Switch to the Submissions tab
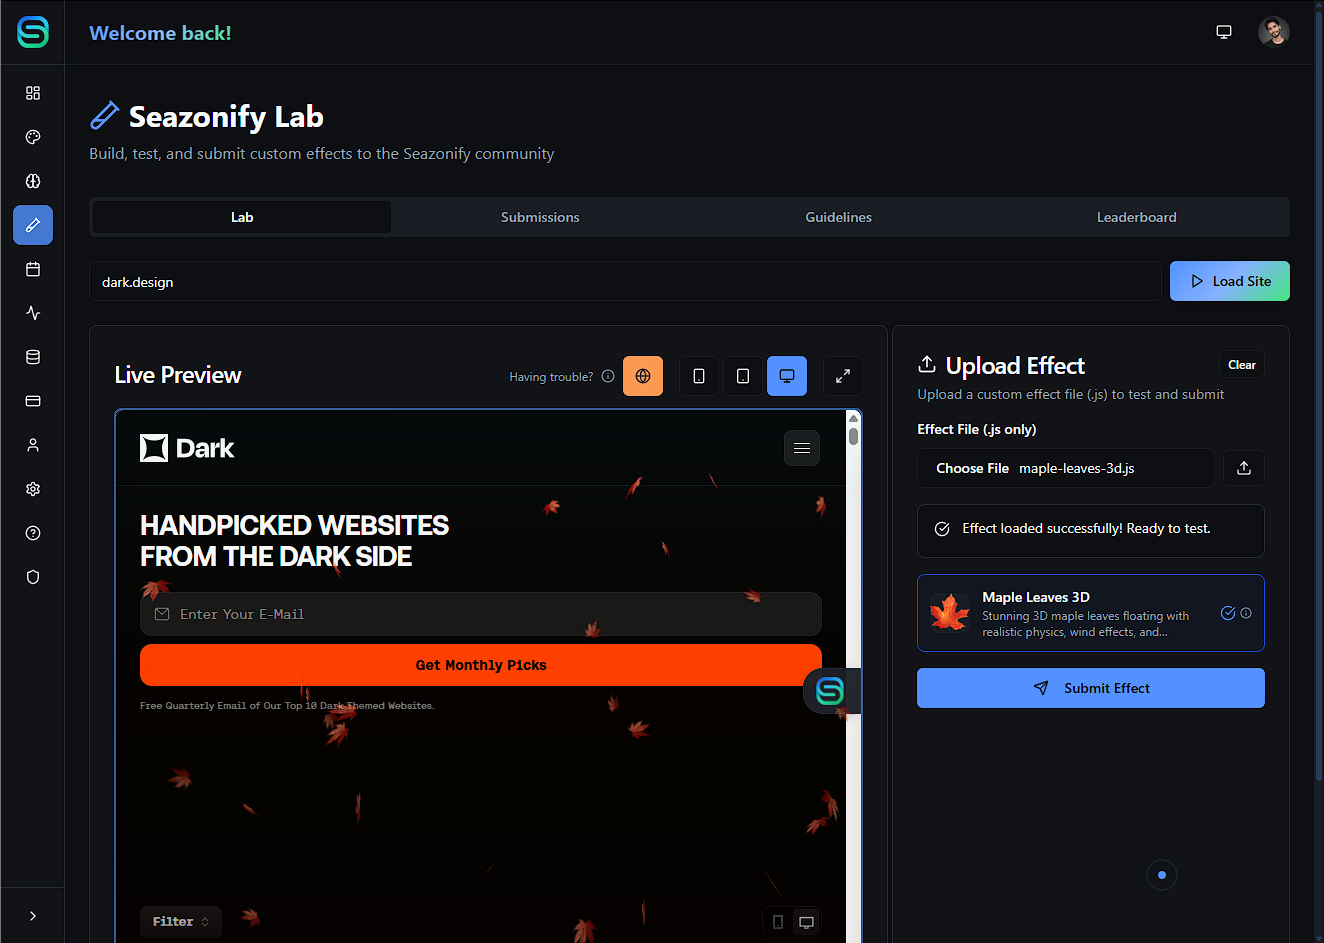This screenshot has height=943, width=1324. pyautogui.click(x=540, y=217)
